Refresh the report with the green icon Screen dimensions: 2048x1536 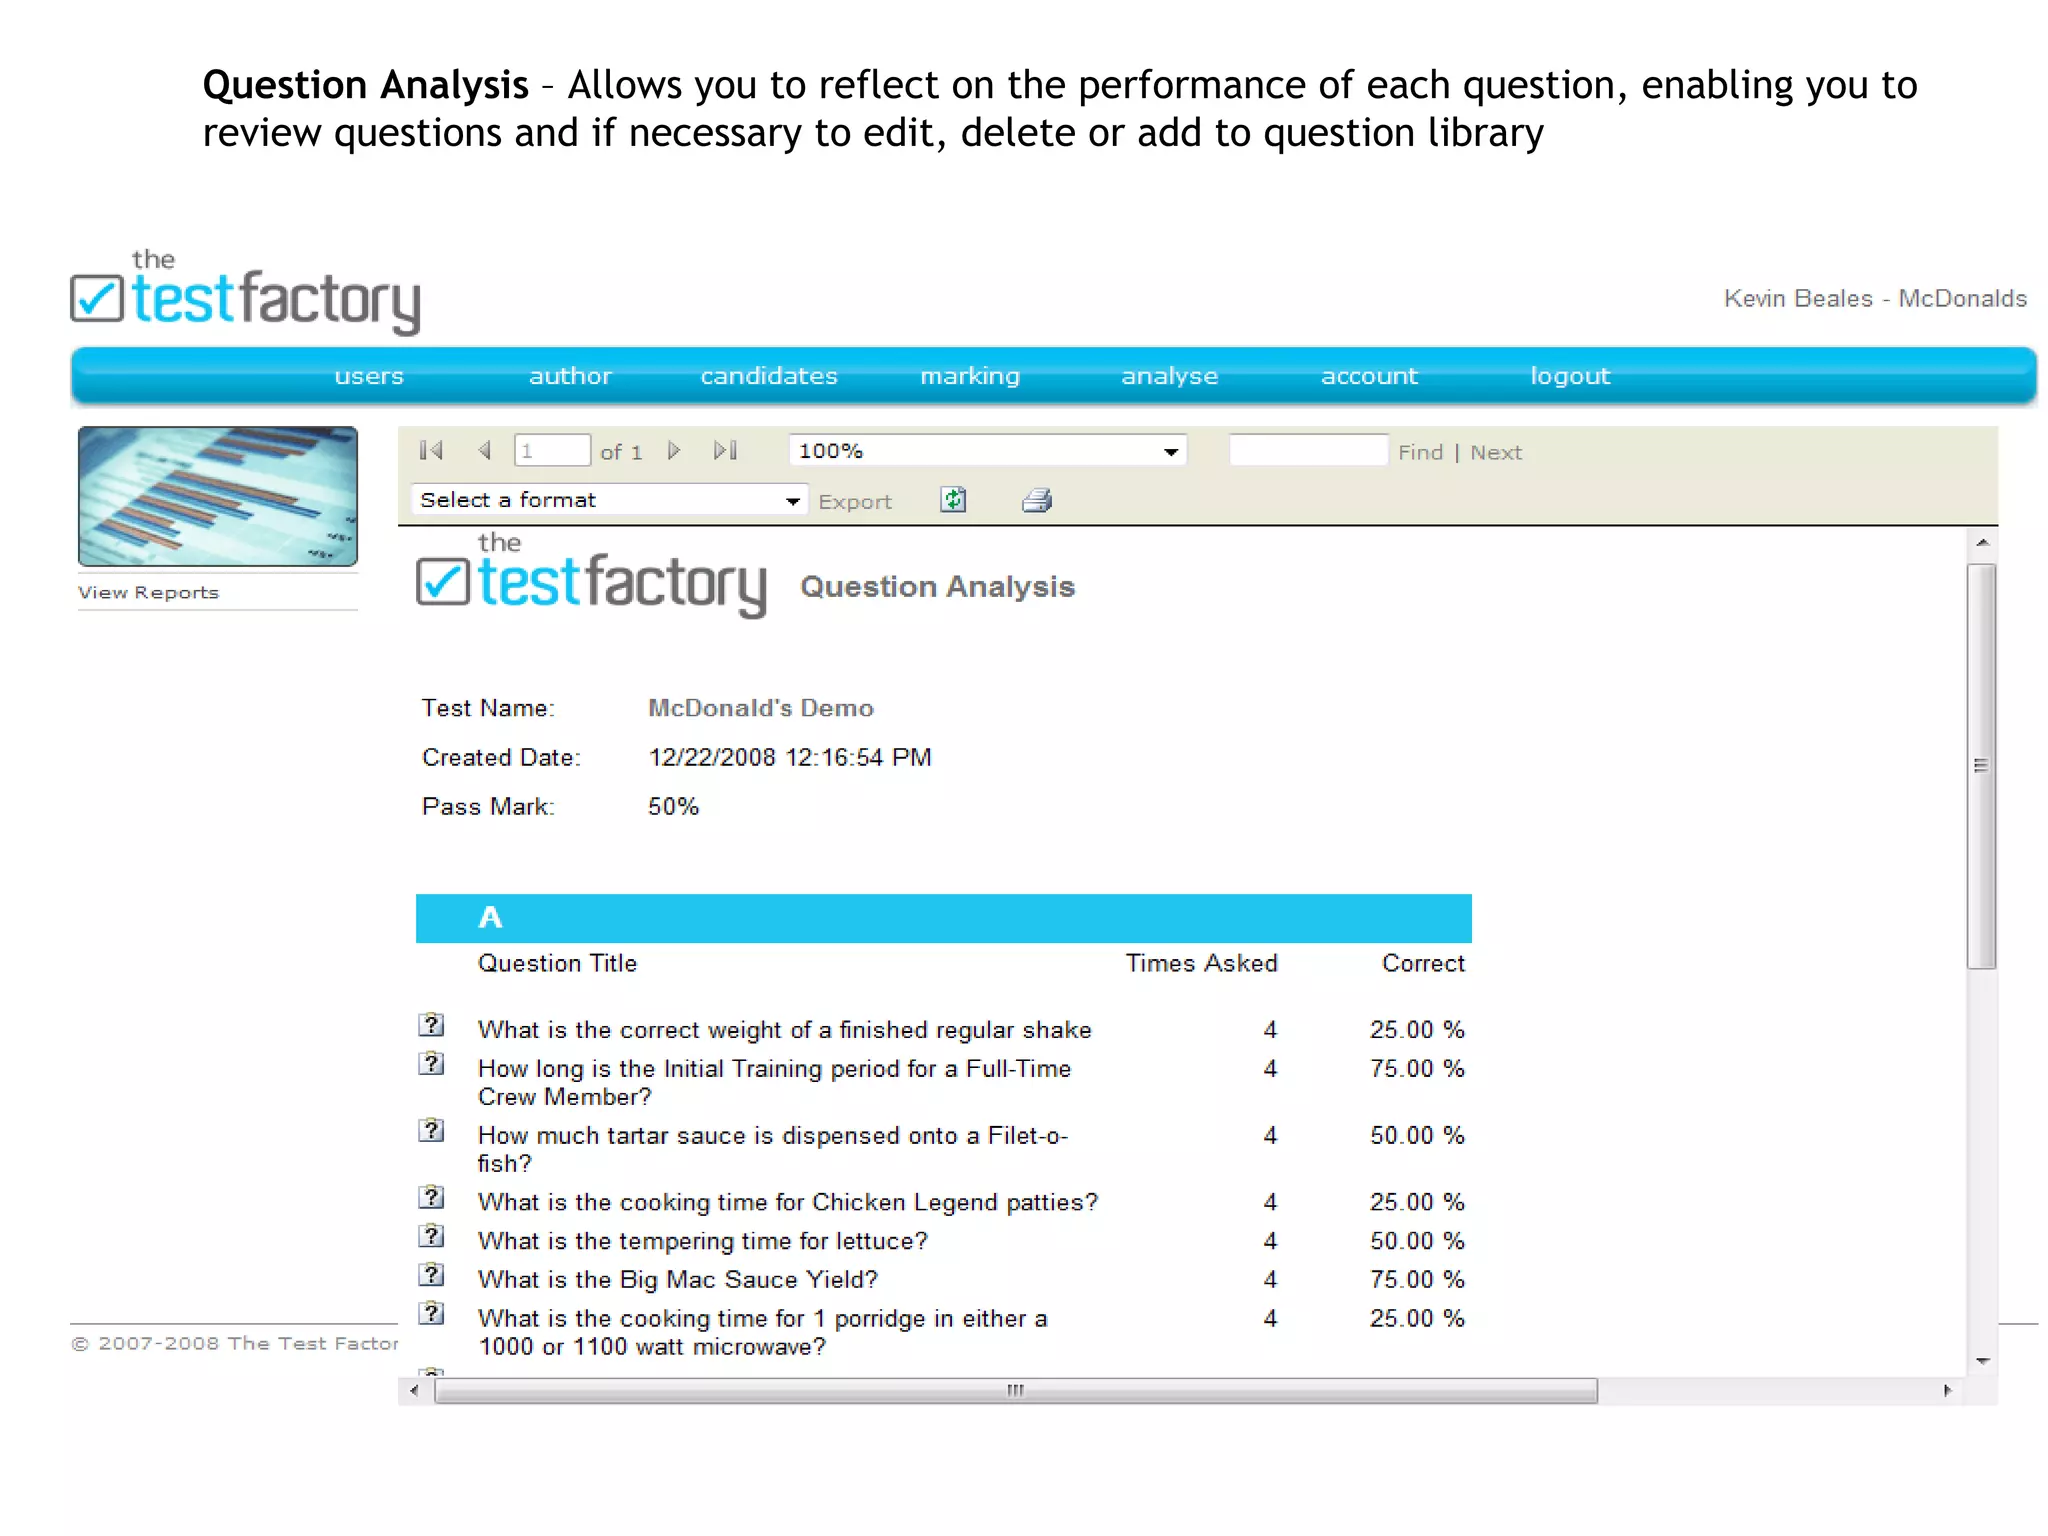click(x=953, y=499)
